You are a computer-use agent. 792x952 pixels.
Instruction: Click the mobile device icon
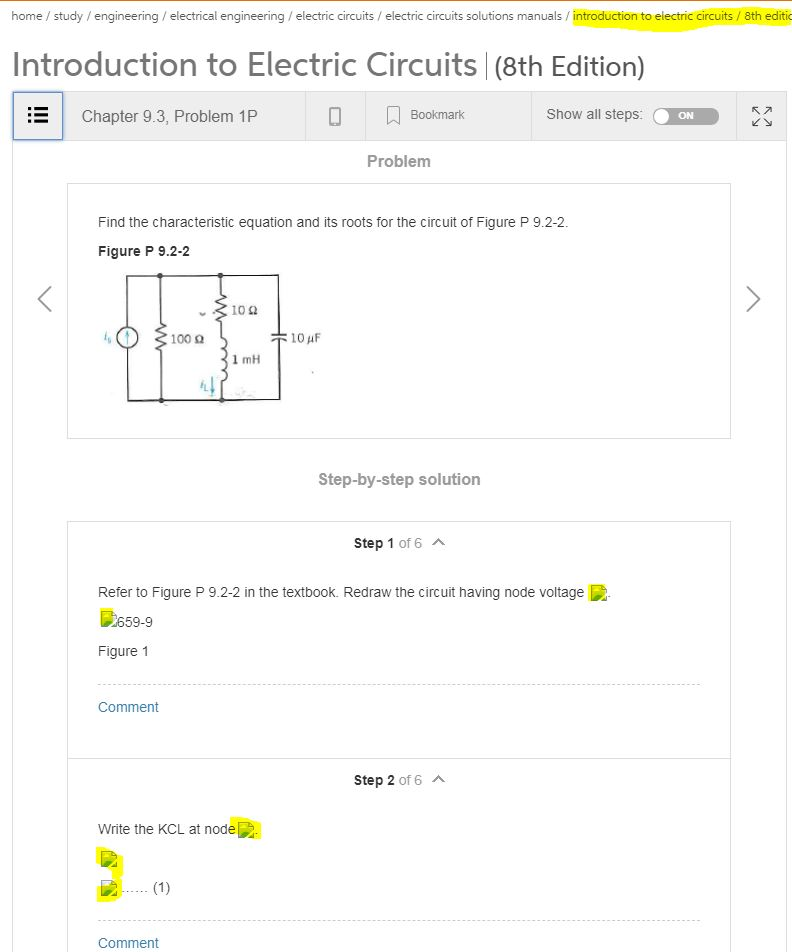(335, 115)
